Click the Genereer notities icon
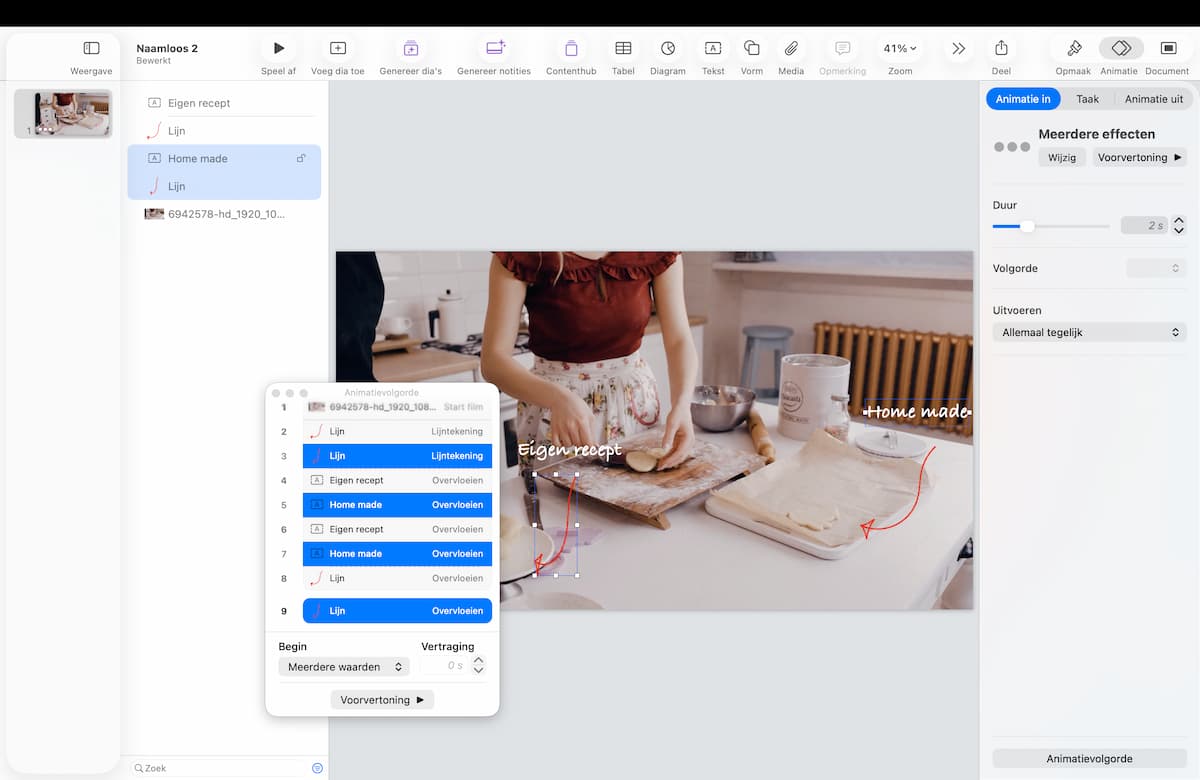The width and height of the screenshot is (1200, 780). 495,48
